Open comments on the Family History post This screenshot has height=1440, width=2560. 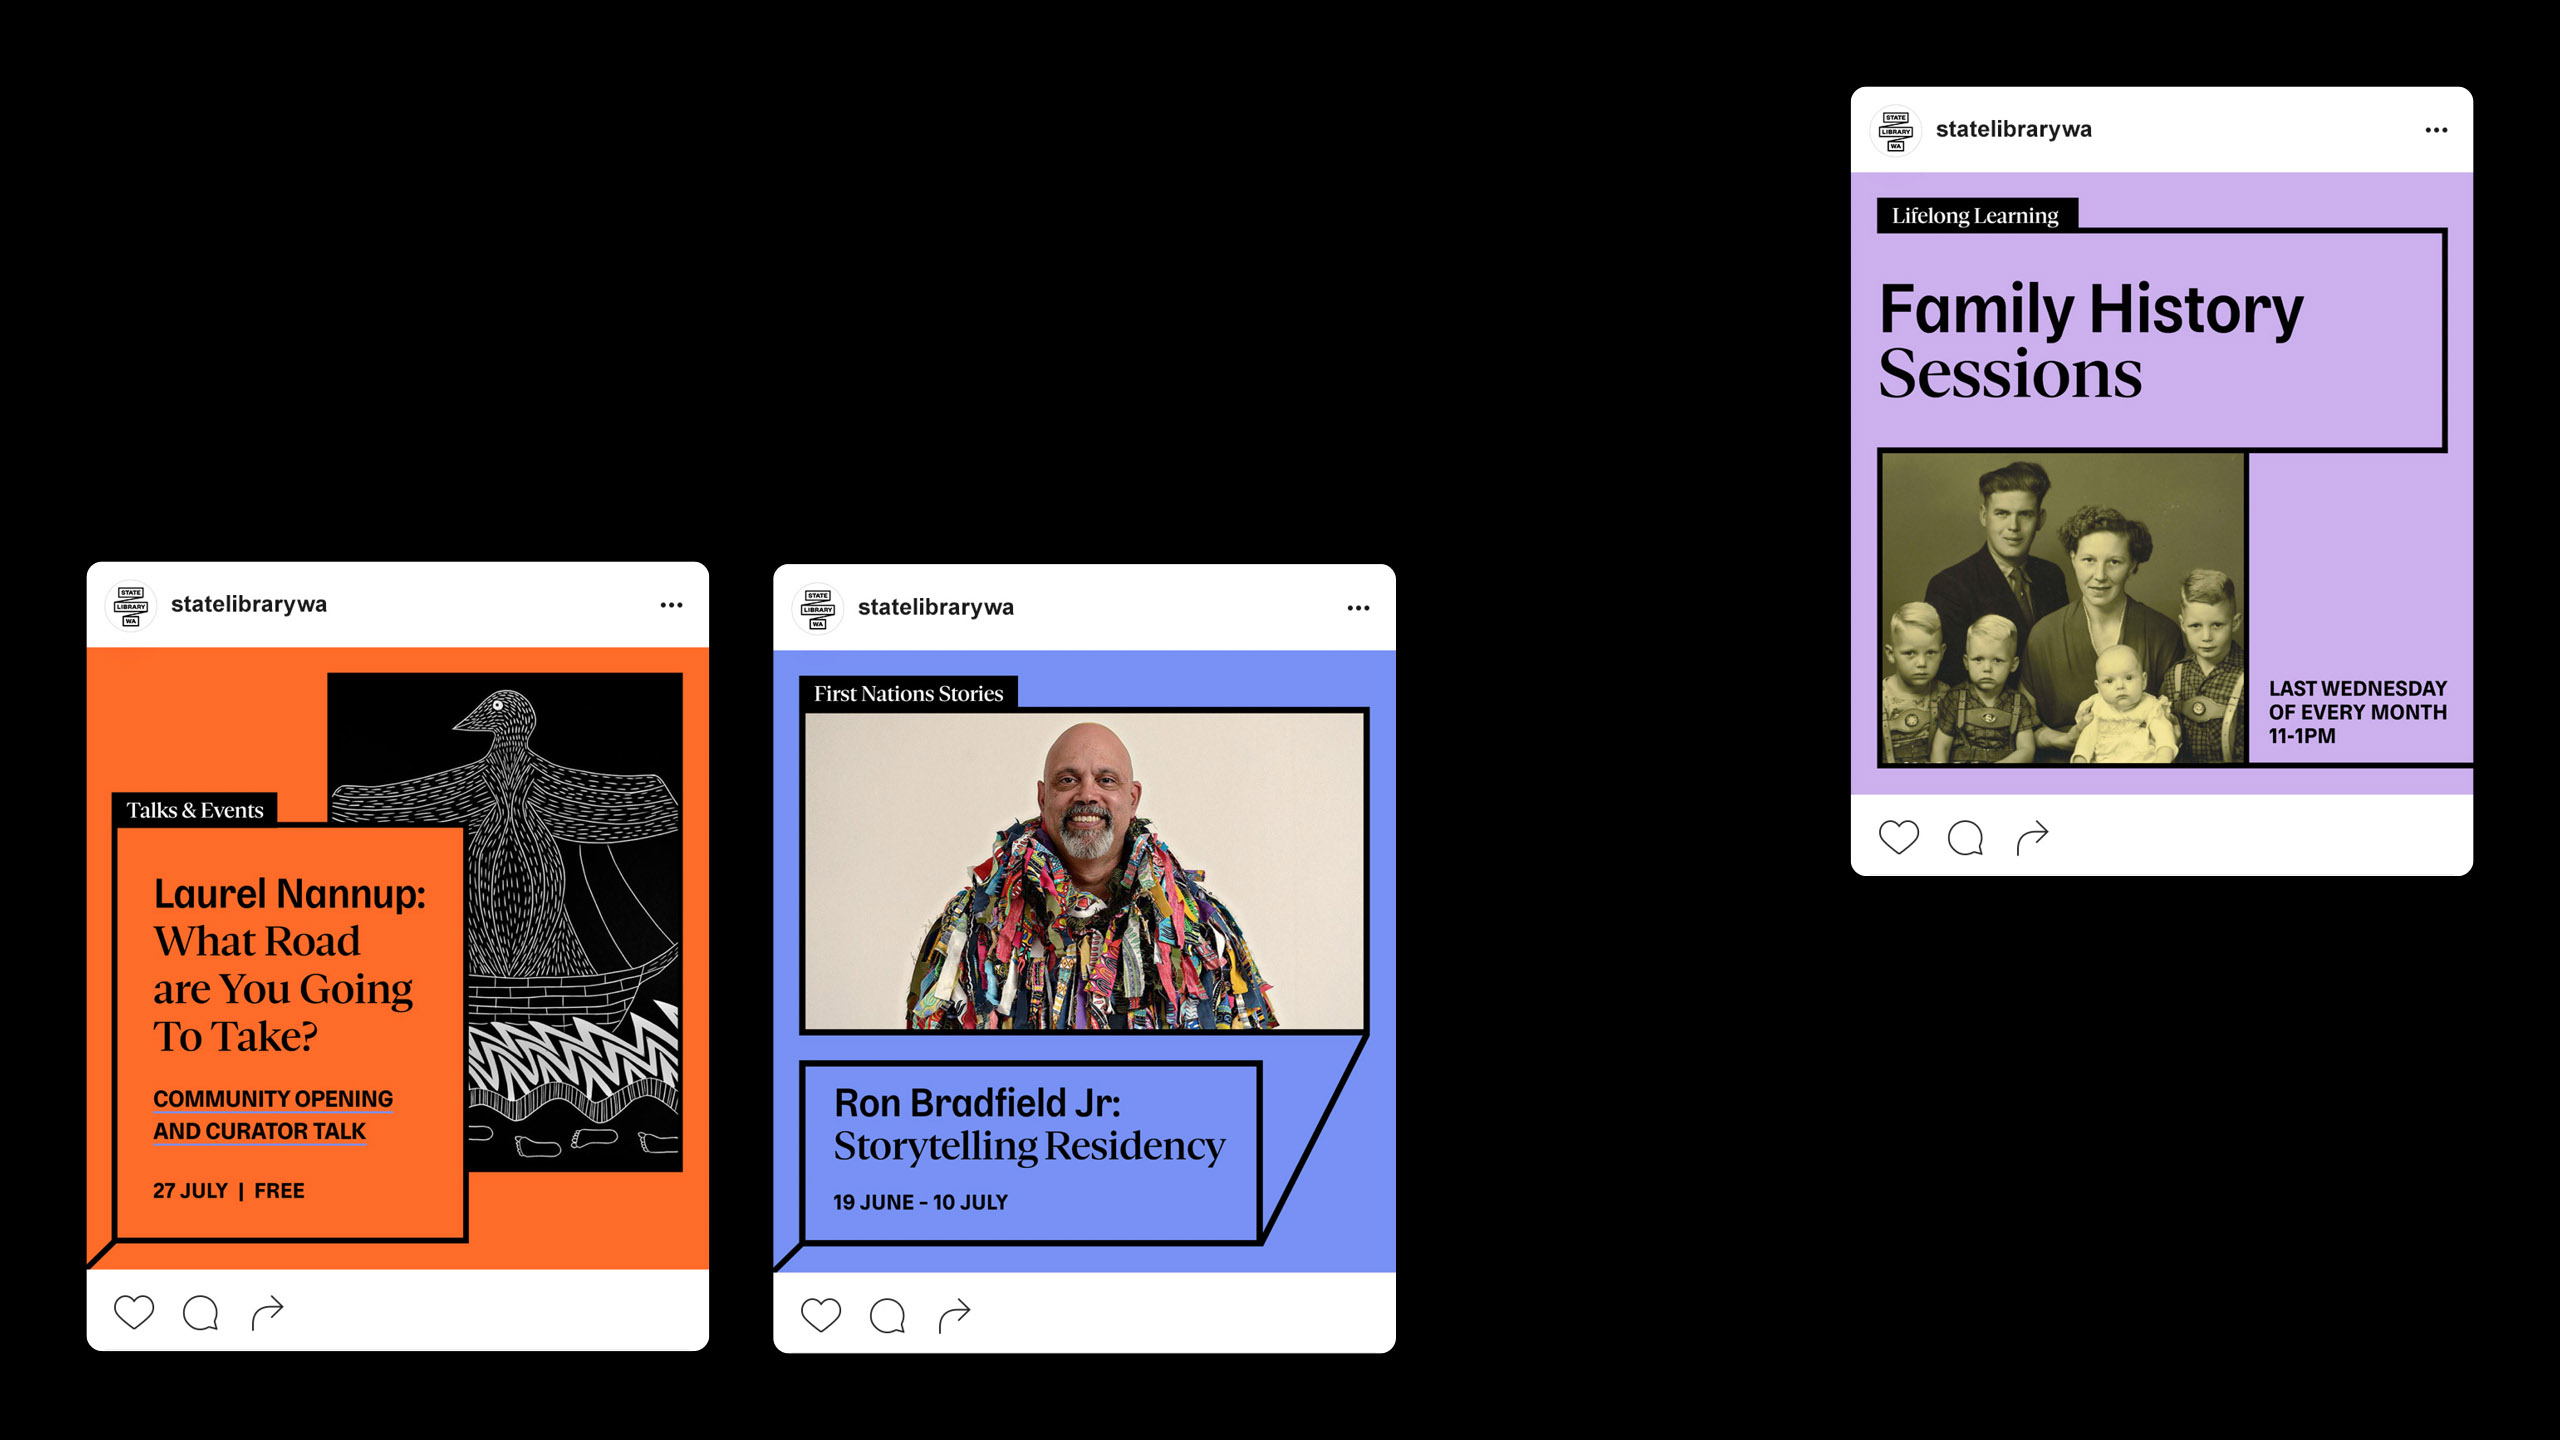[x=1965, y=838]
